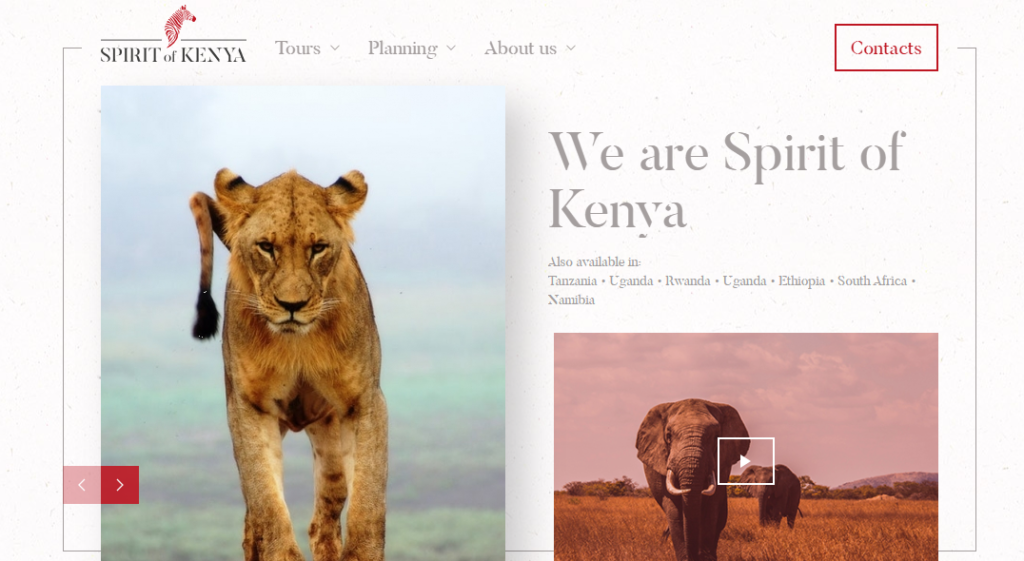Play the elephant video with the play icon
The width and height of the screenshot is (1024, 561).
tap(746, 461)
